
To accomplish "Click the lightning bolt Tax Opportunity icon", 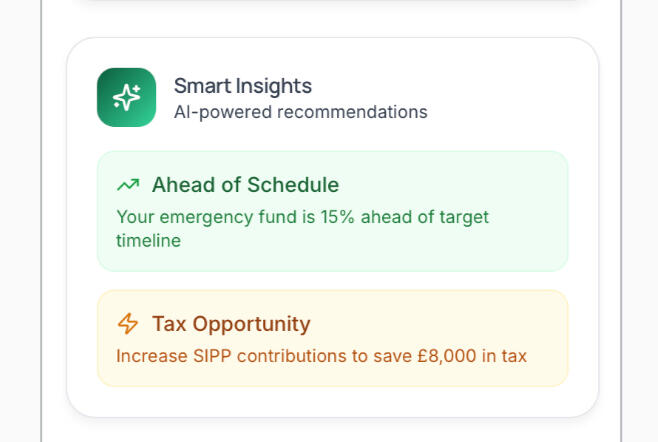I will [128, 324].
